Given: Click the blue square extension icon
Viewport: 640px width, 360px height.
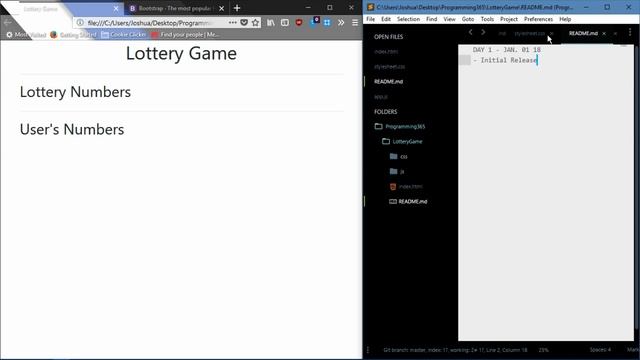Looking at the screenshot, I should (327, 23).
